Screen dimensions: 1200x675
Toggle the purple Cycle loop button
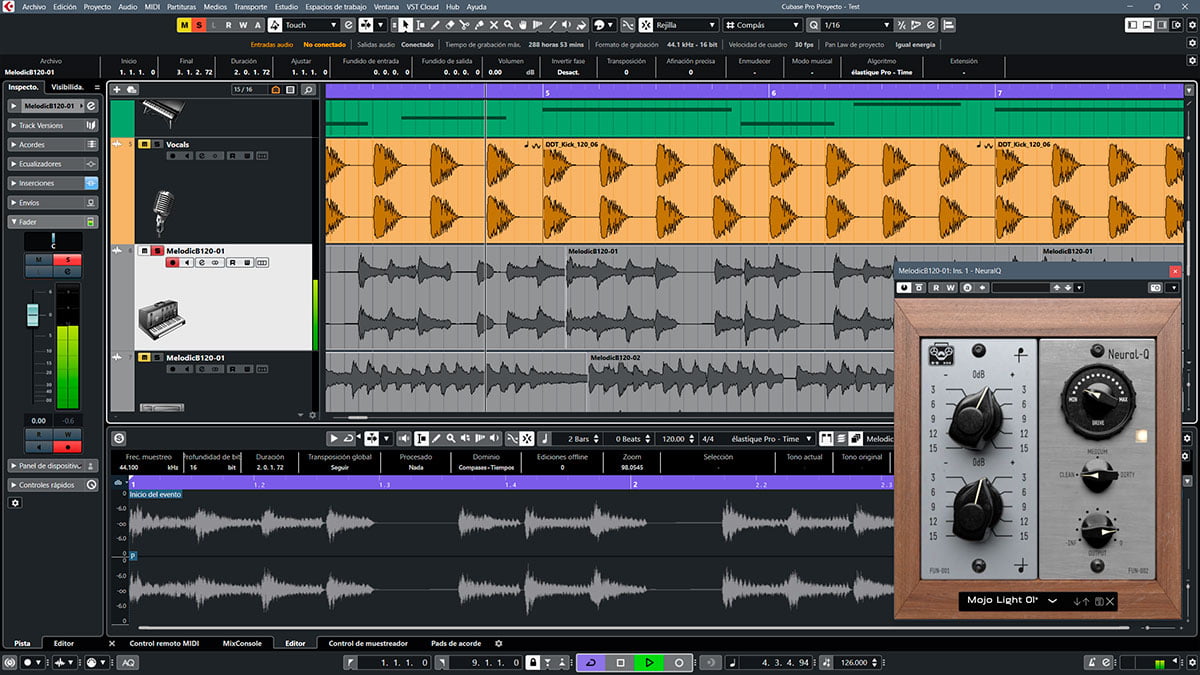coord(590,663)
